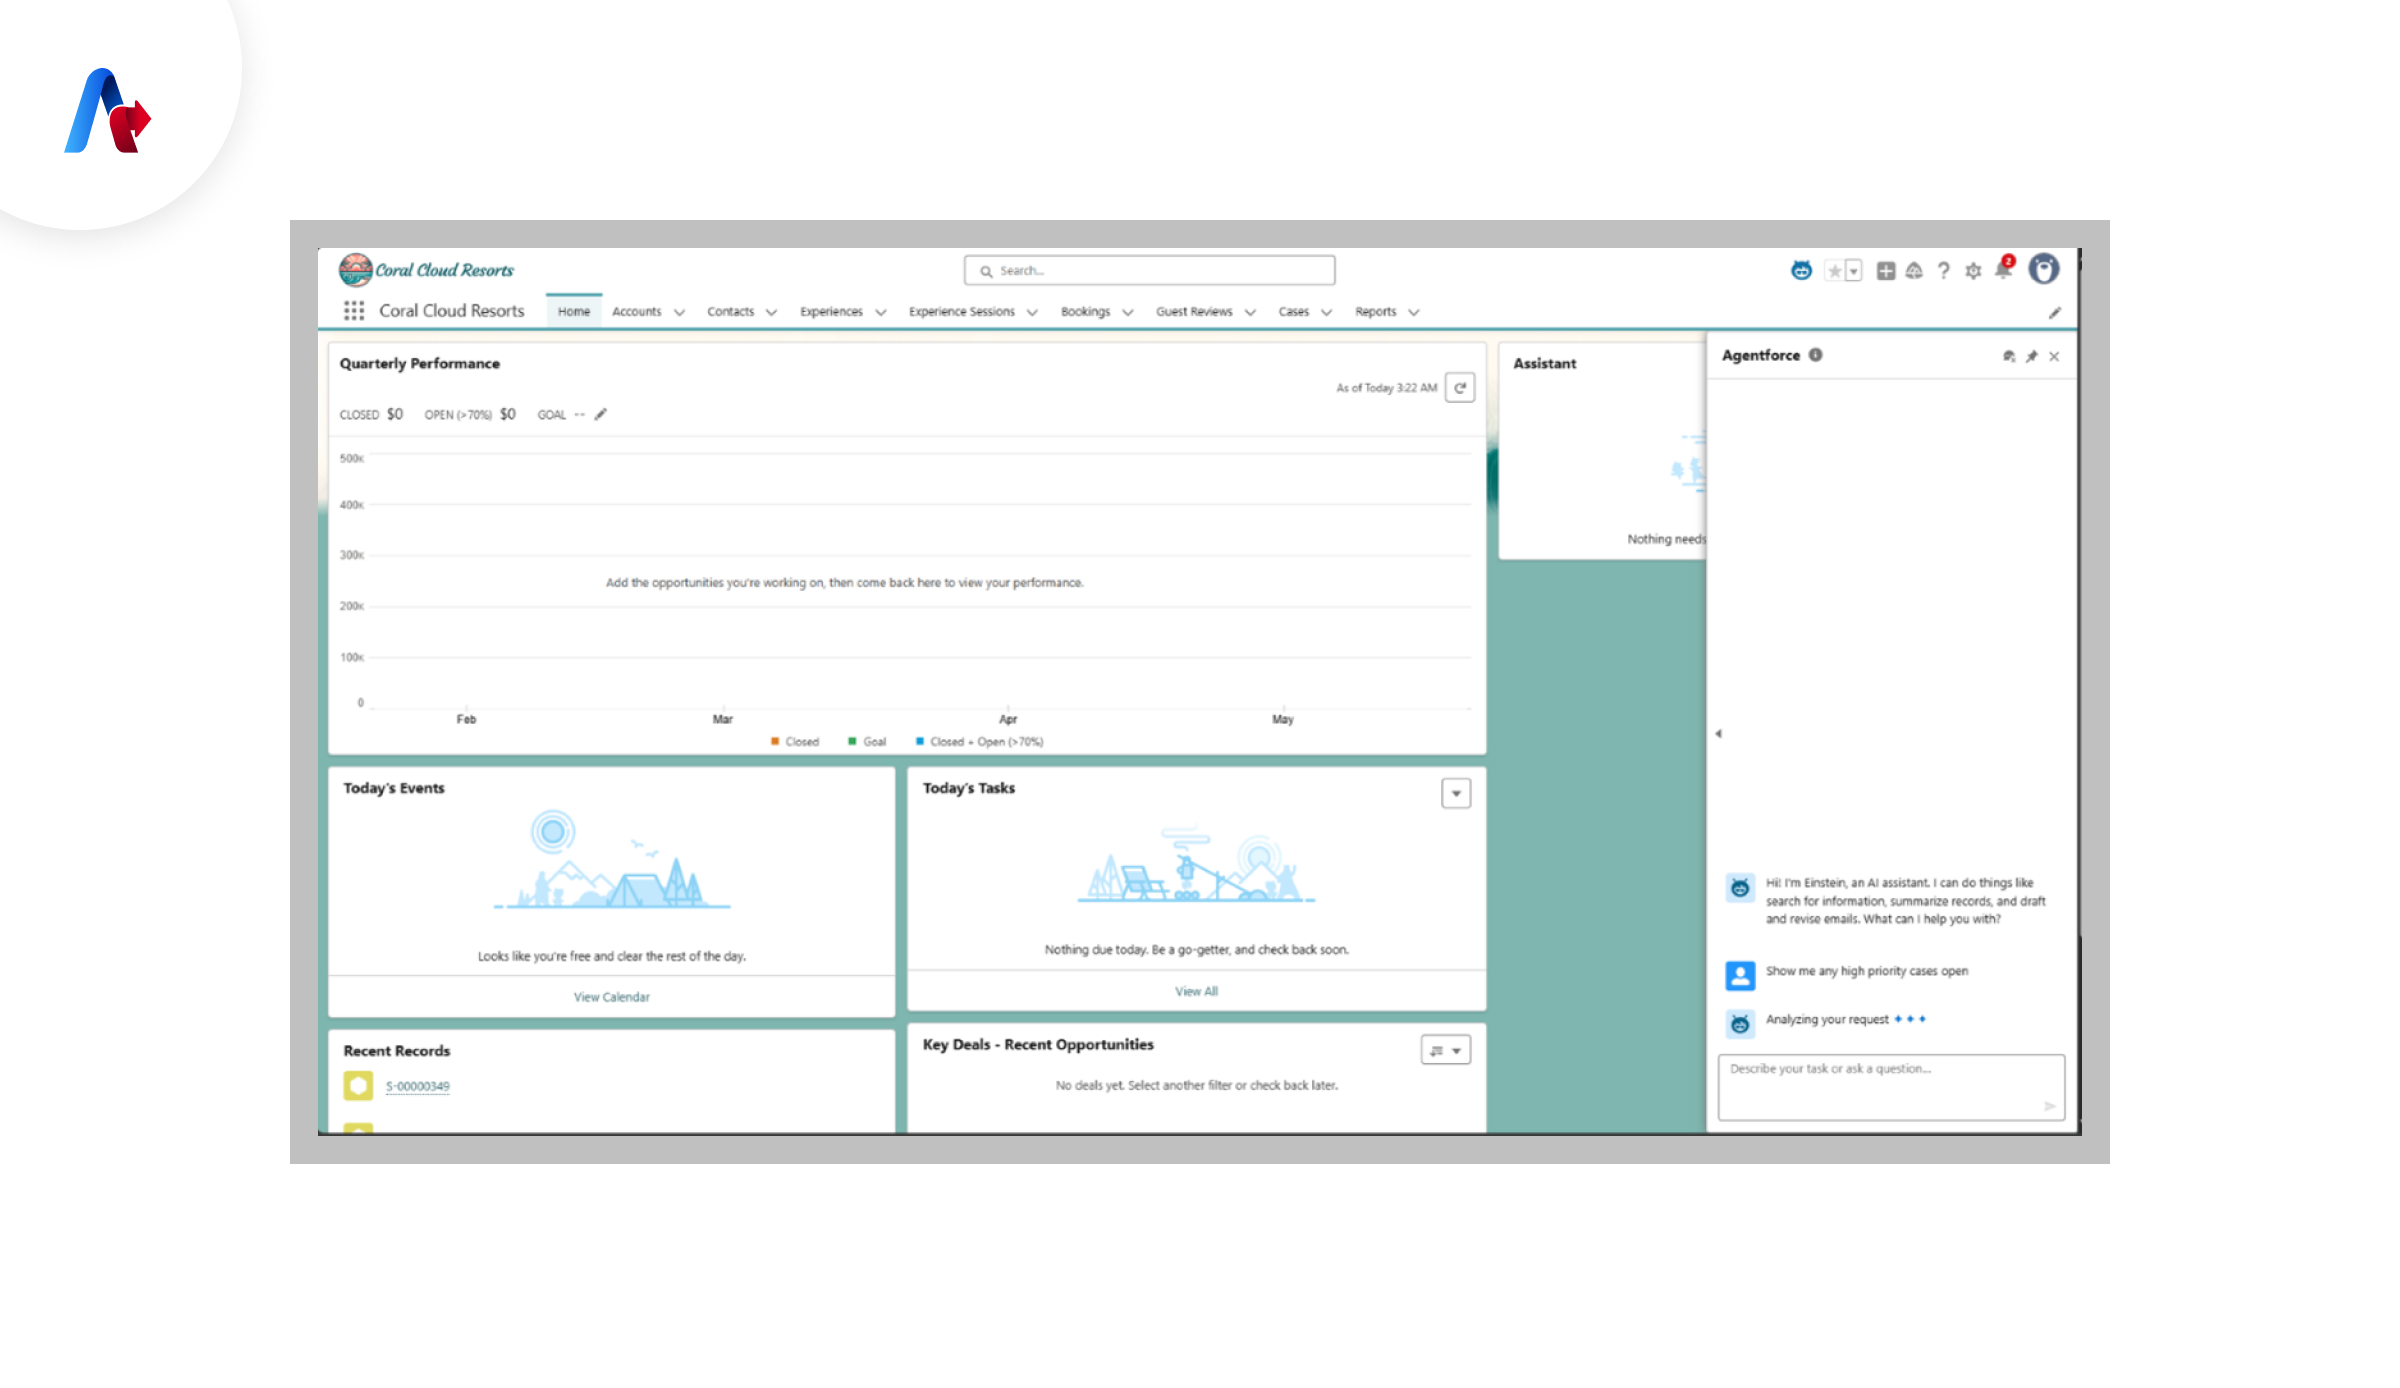Open the Home tab
Image resolution: width=2400 pixels, height=1388 pixels.
(574, 312)
